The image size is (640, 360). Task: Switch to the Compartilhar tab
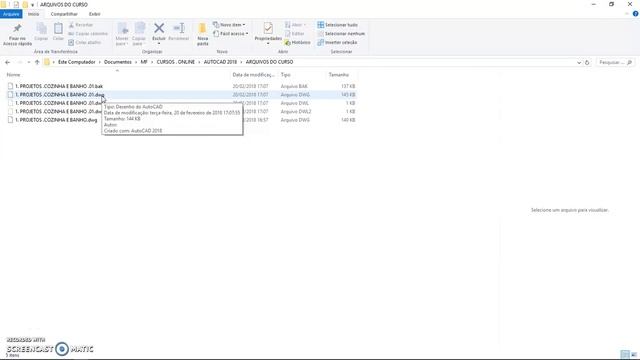tap(64, 14)
